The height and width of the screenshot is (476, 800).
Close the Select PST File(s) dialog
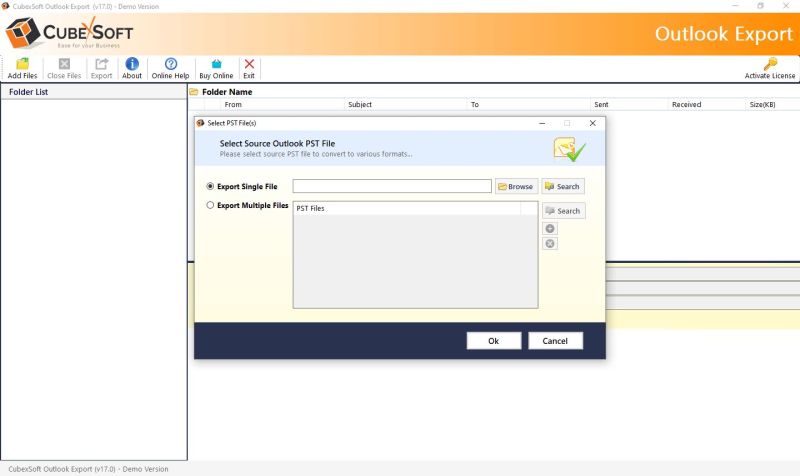click(592, 123)
